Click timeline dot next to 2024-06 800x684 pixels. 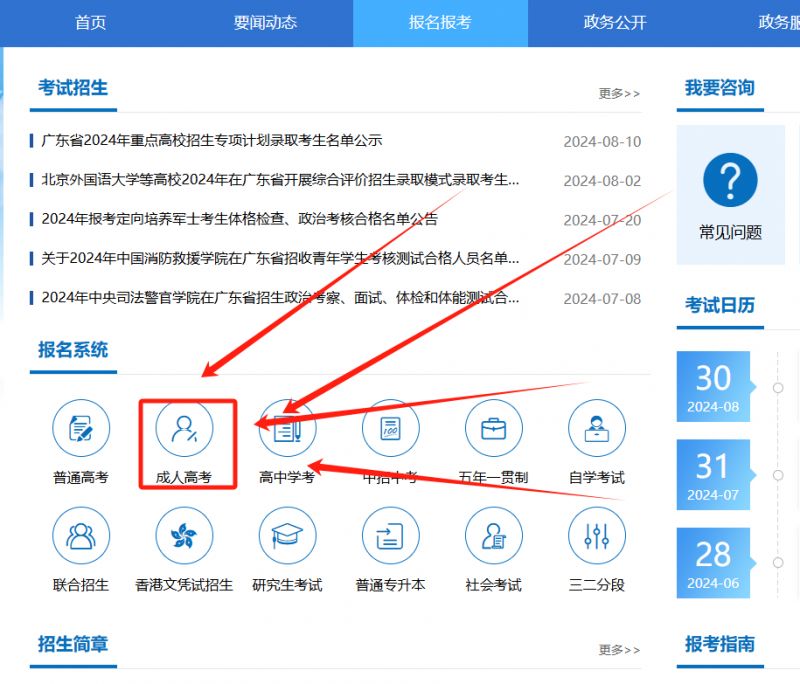[778, 563]
